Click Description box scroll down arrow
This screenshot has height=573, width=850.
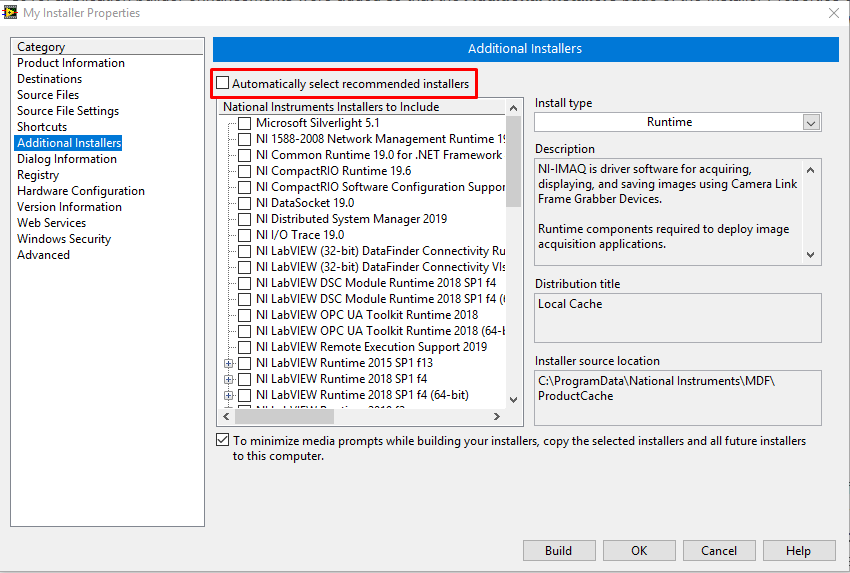(810, 254)
